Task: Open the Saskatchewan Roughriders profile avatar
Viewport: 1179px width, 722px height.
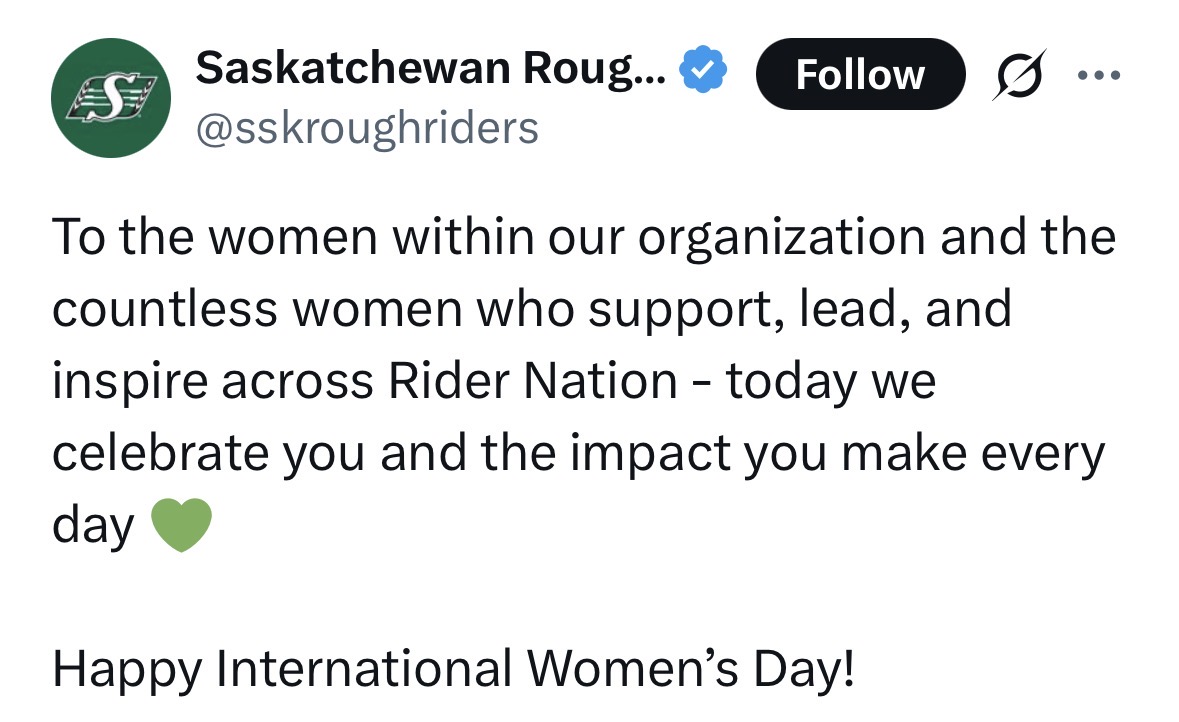Action: click(112, 97)
